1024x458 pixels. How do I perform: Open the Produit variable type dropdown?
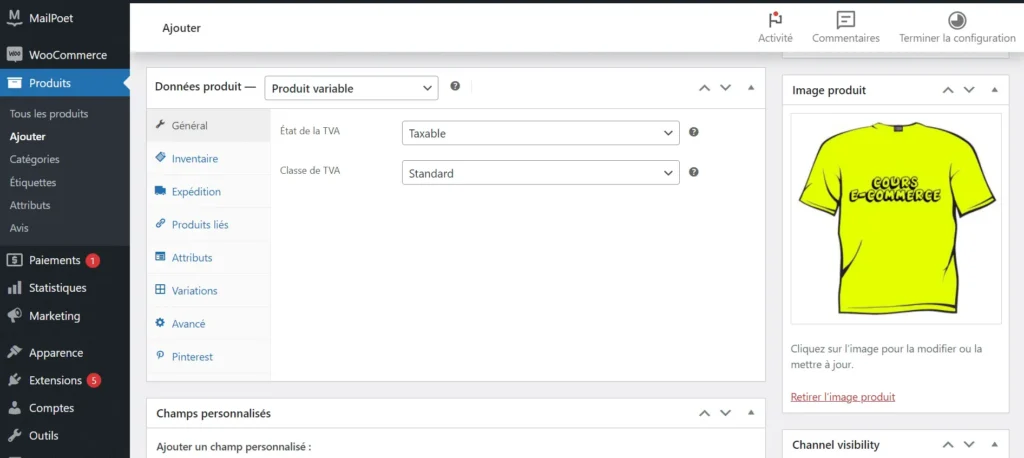(x=351, y=88)
